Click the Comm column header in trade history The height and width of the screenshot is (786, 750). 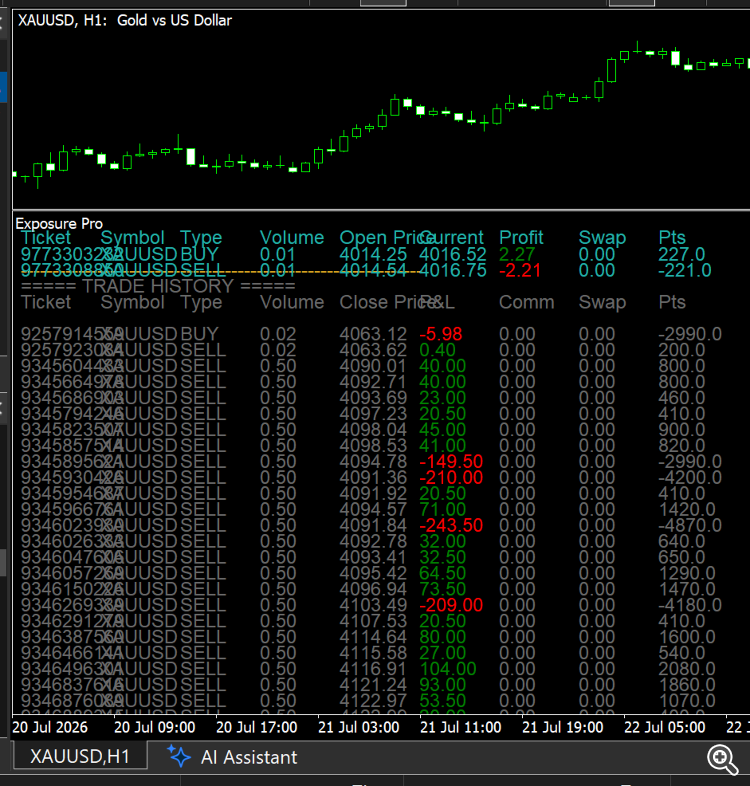[x=526, y=302]
